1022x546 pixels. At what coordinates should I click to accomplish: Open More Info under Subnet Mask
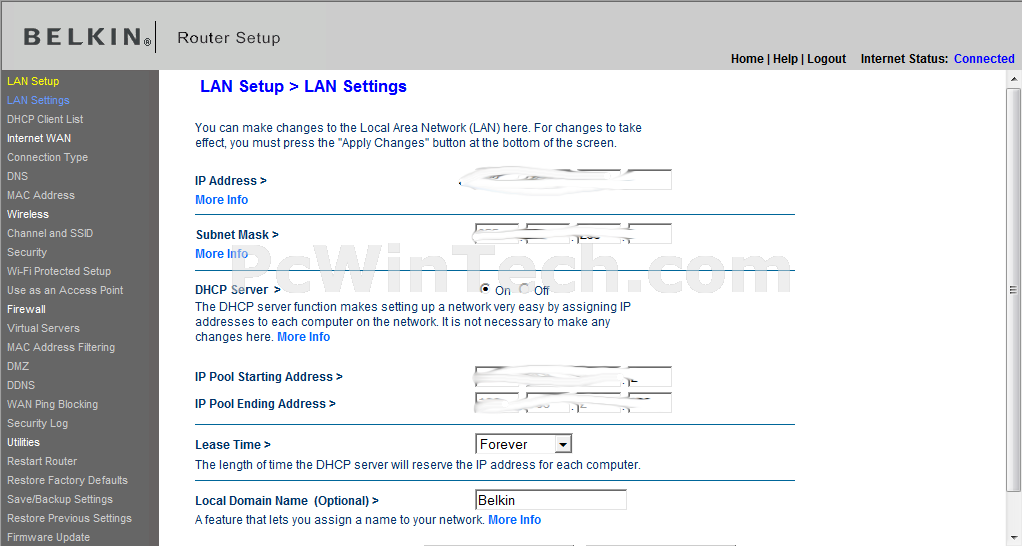tap(222, 254)
